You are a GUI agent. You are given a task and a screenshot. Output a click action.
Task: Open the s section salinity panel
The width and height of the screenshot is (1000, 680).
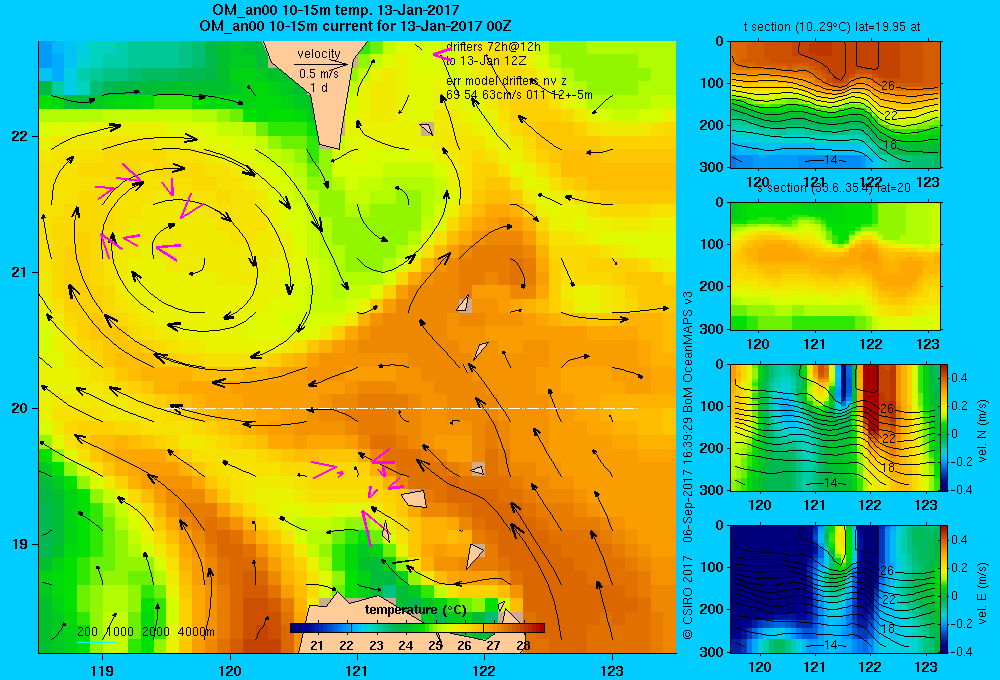pyautogui.click(x=835, y=266)
